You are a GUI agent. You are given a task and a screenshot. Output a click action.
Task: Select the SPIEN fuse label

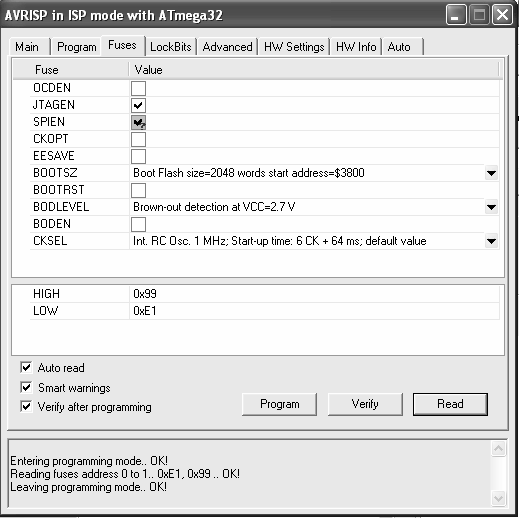pos(49,122)
